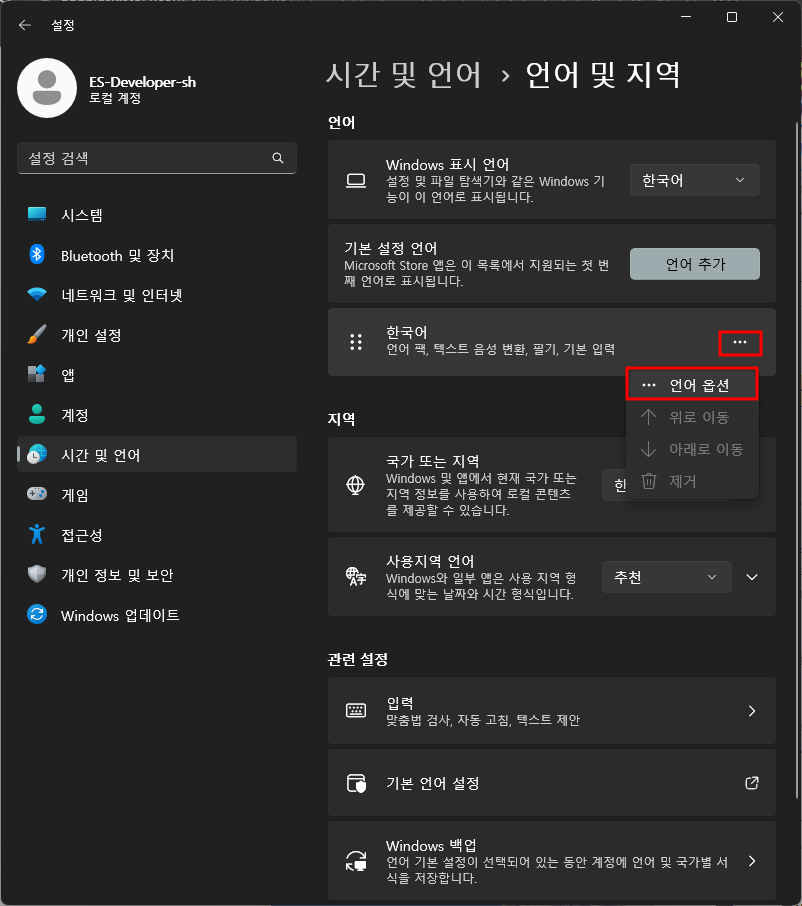Open 개인 정보 및 보안 settings
802x906 pixels.
tap(157, 574)
